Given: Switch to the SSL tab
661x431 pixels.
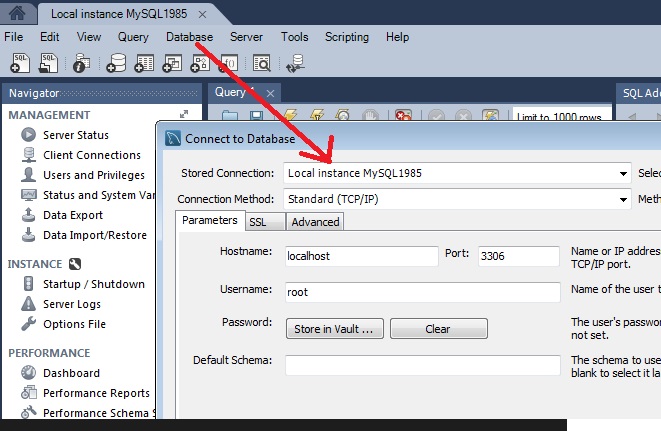Looking at the screenshot, I should click(x=265, y=222).
